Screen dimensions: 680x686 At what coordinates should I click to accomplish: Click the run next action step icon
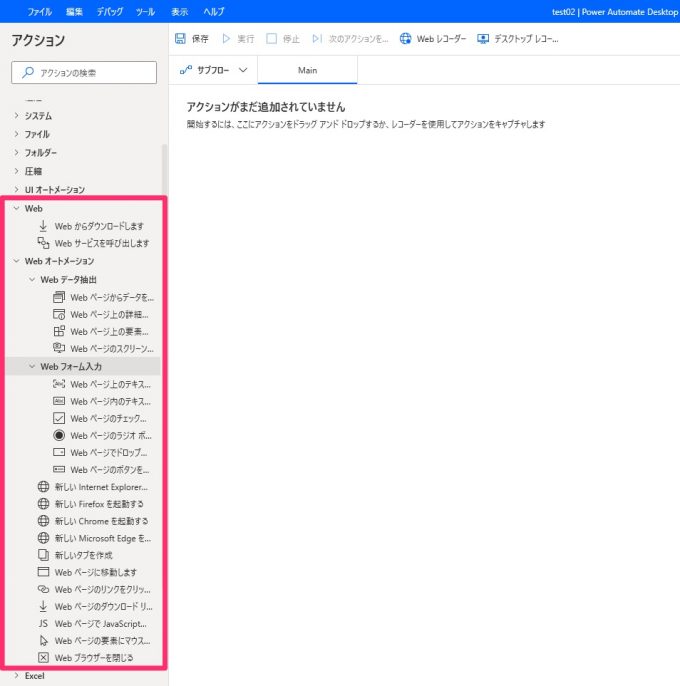317,38
